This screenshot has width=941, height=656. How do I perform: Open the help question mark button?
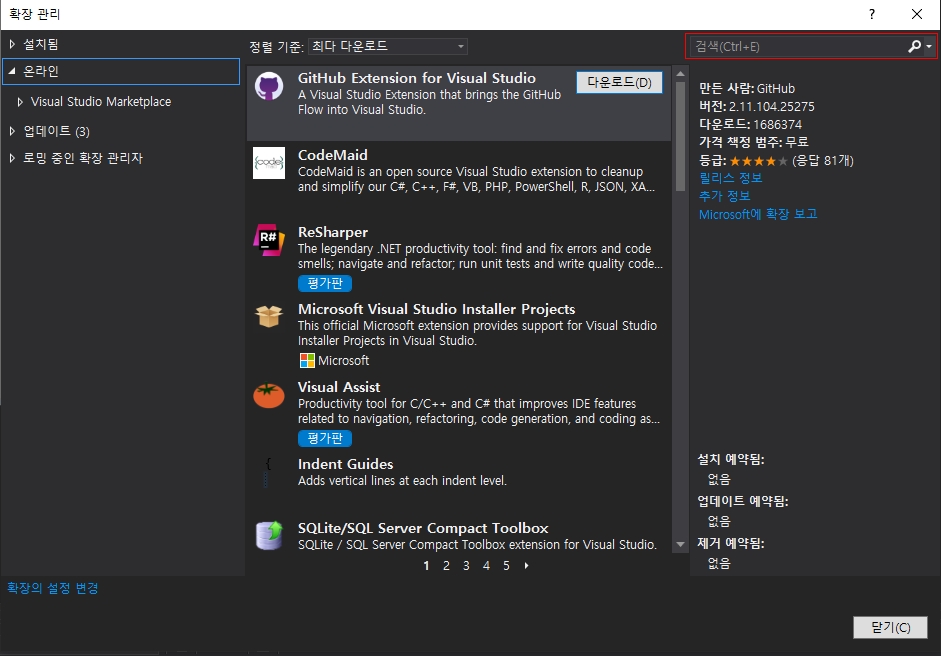pos(871,14)
